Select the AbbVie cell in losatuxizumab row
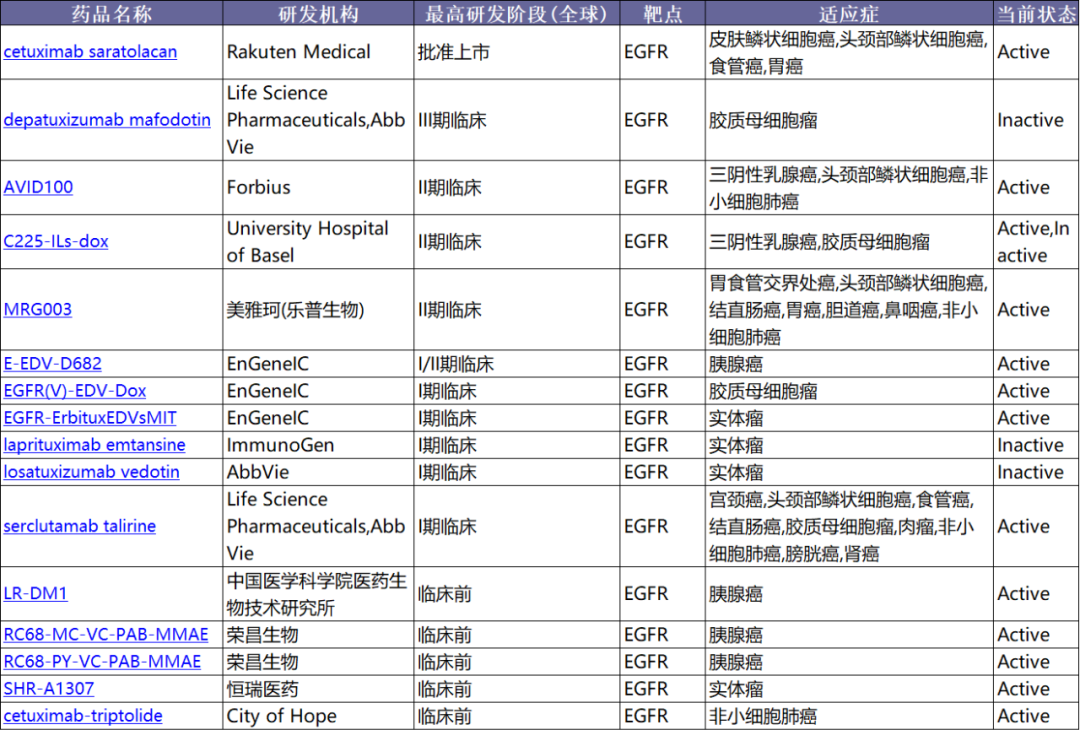Screen dimensions: 1080x730 pos(318,472)
